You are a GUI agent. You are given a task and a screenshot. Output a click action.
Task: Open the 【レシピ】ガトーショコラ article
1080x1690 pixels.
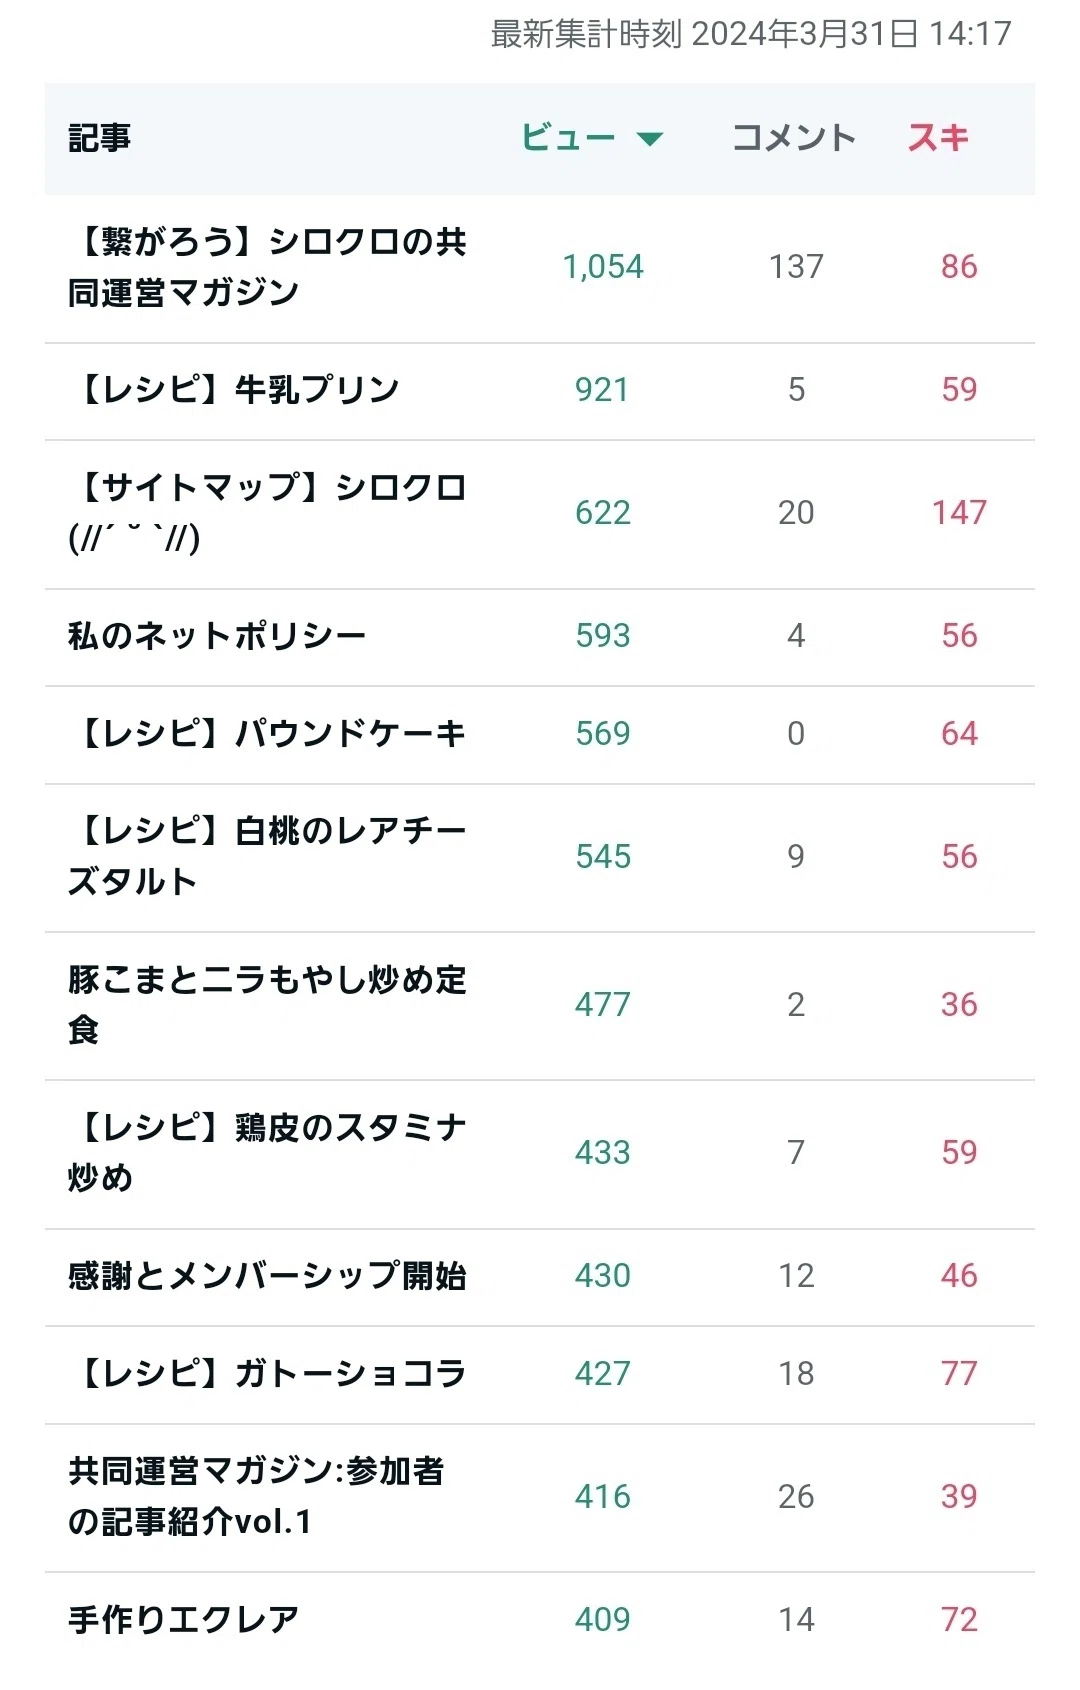[x=267, y=1374]
